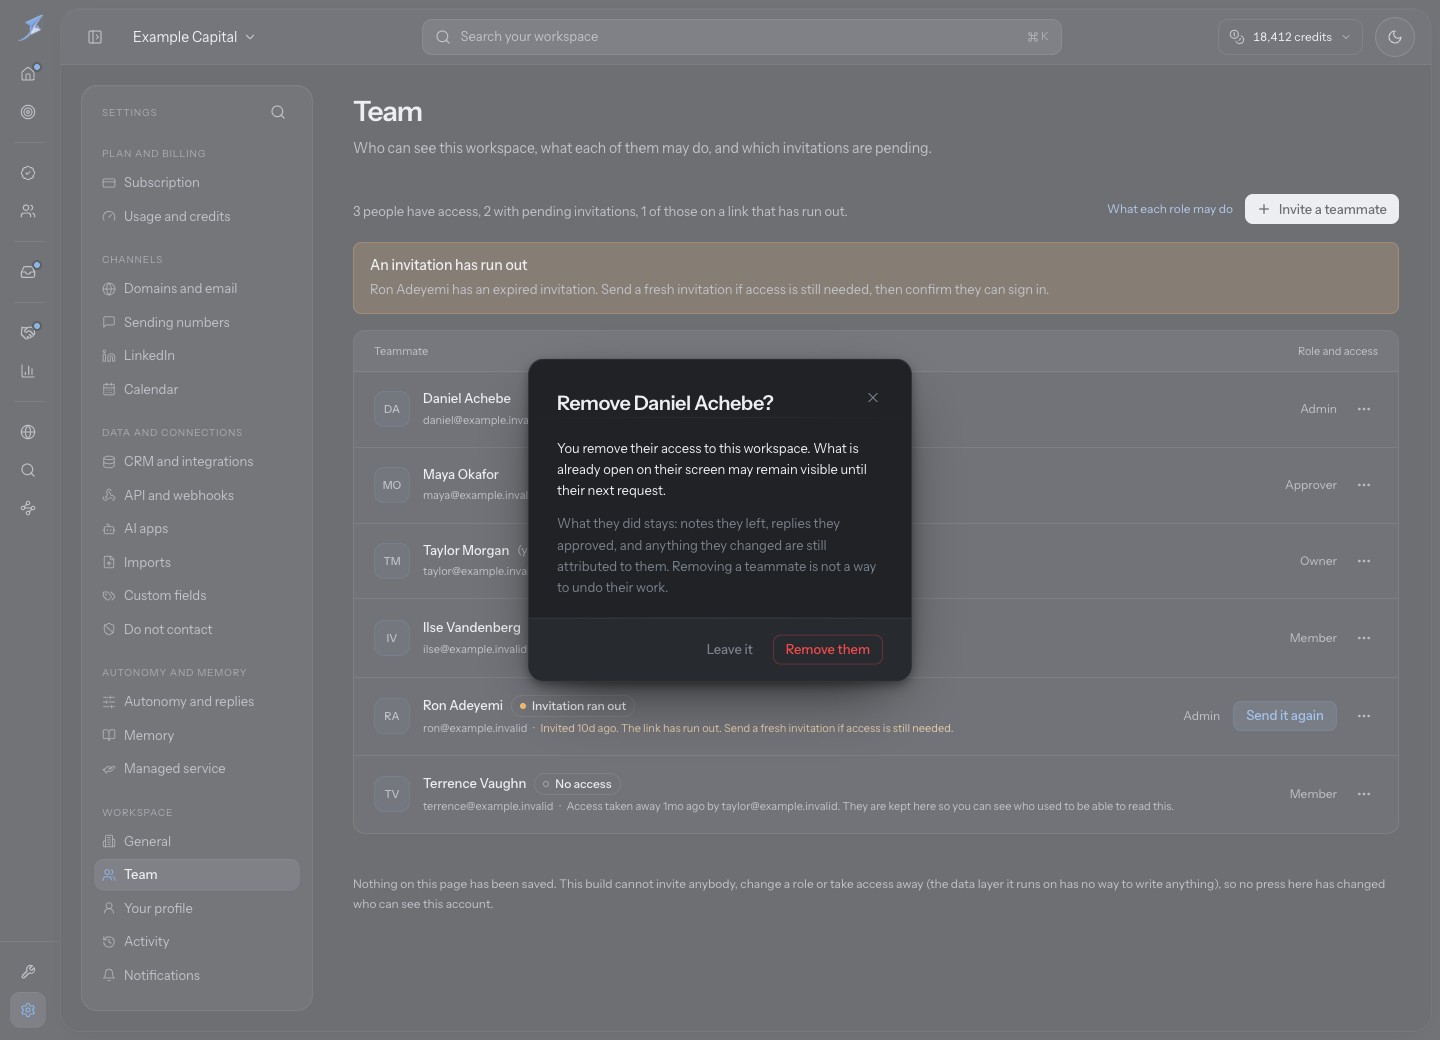Open the contacts people icon in rail

tap(28, 211)
